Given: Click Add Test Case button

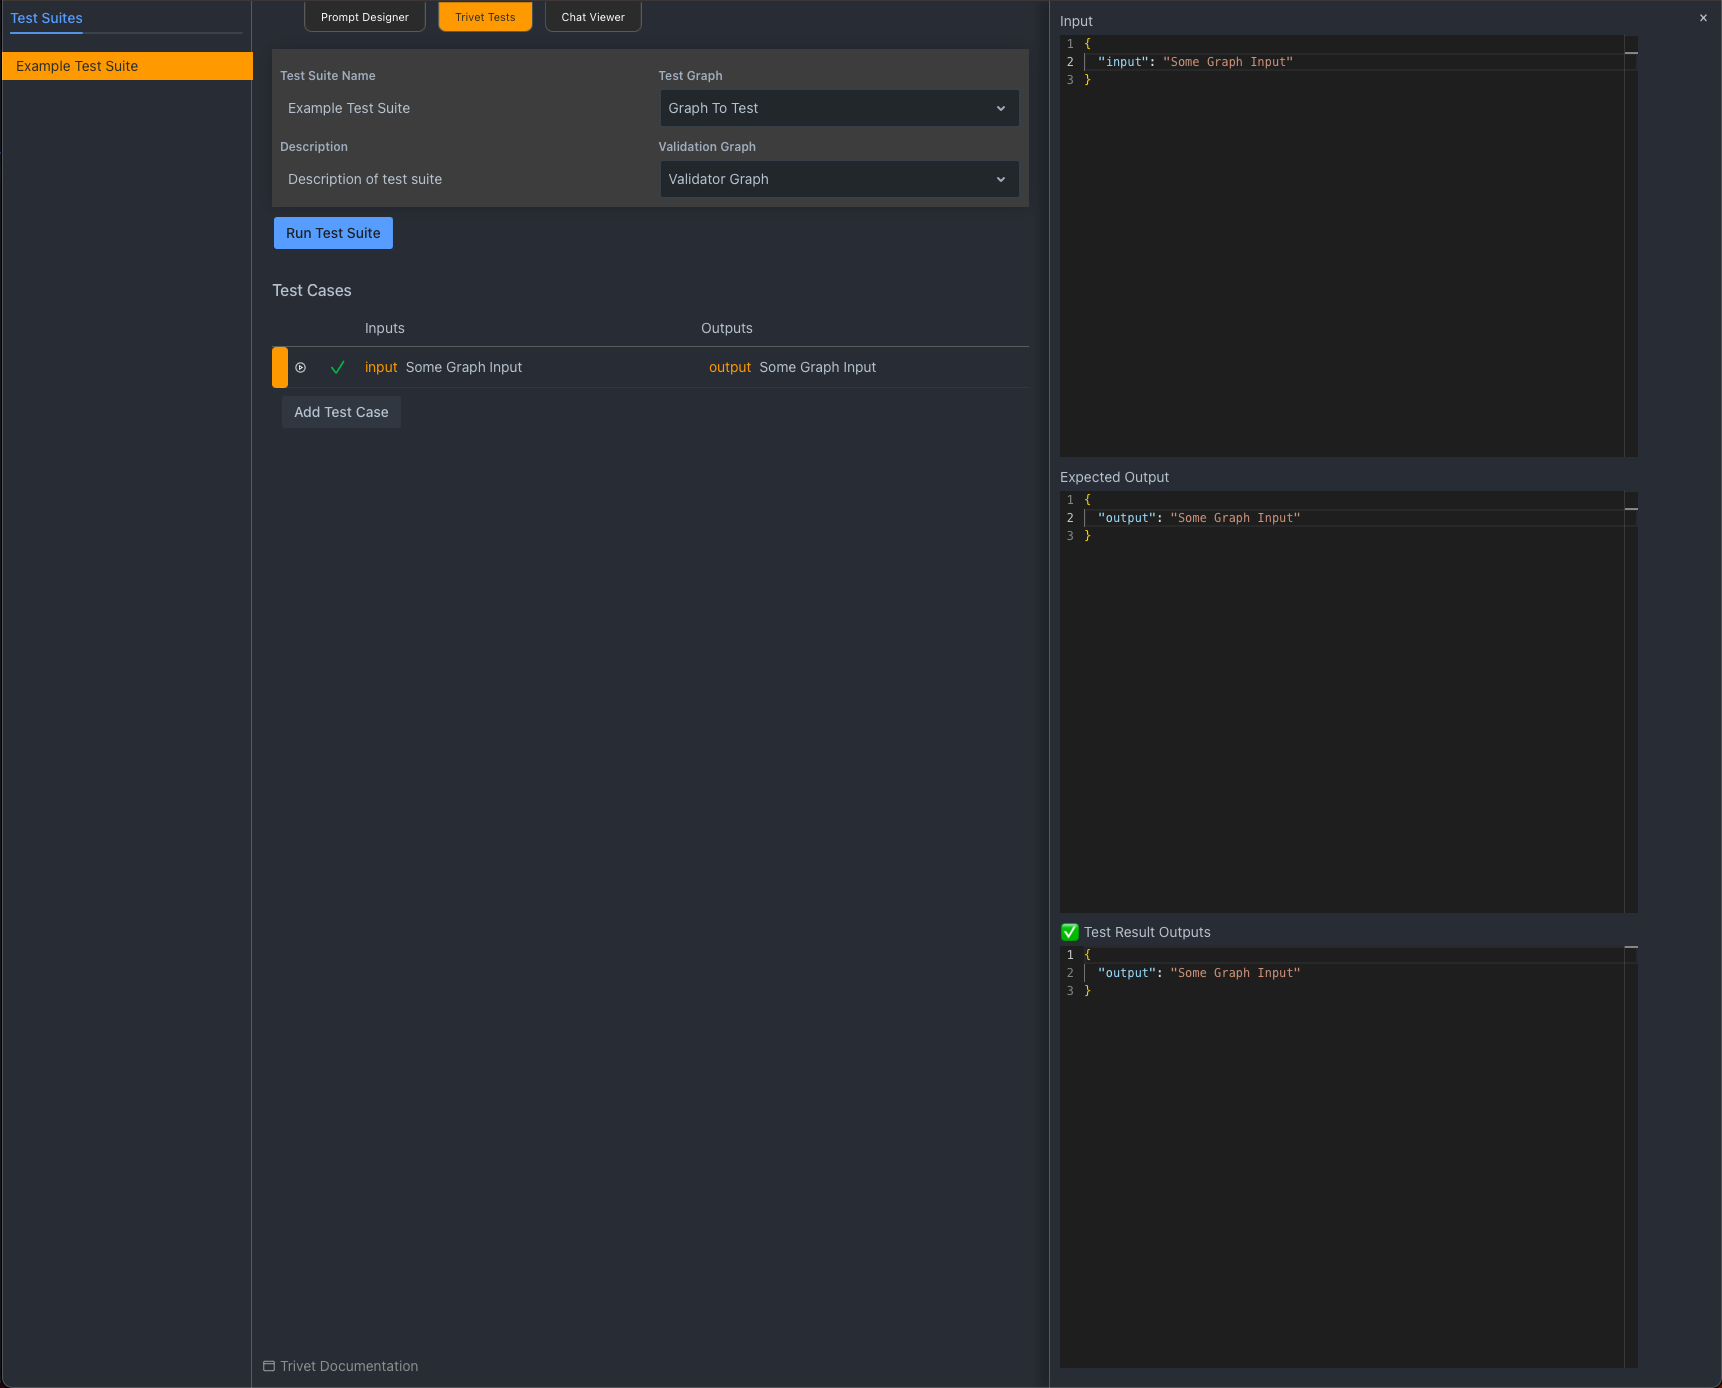Looking at the screenshot, I should (341, 412).
